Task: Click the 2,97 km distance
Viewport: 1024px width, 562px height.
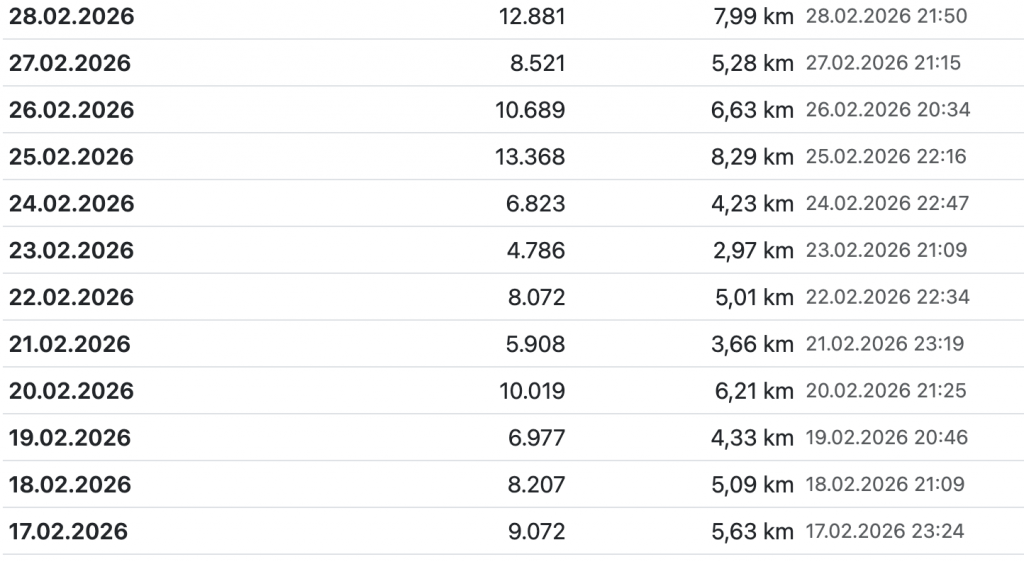Action: (x=753, y=250)
